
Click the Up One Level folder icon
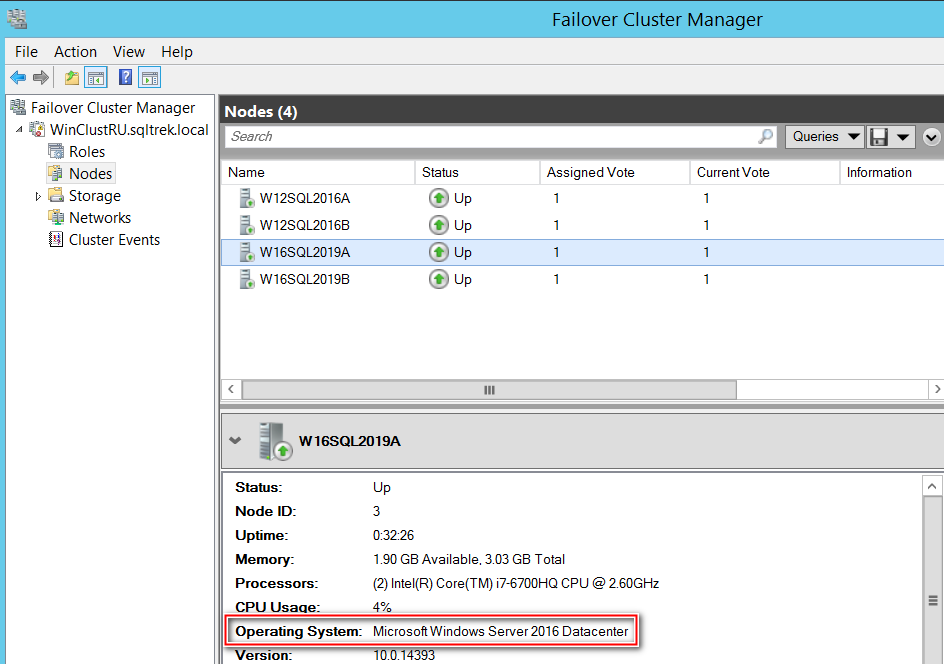72,78
